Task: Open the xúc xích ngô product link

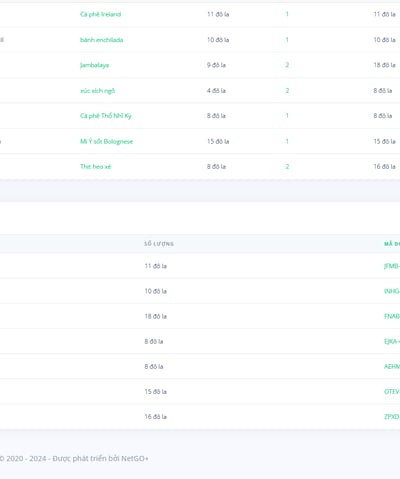Action: 97,91
